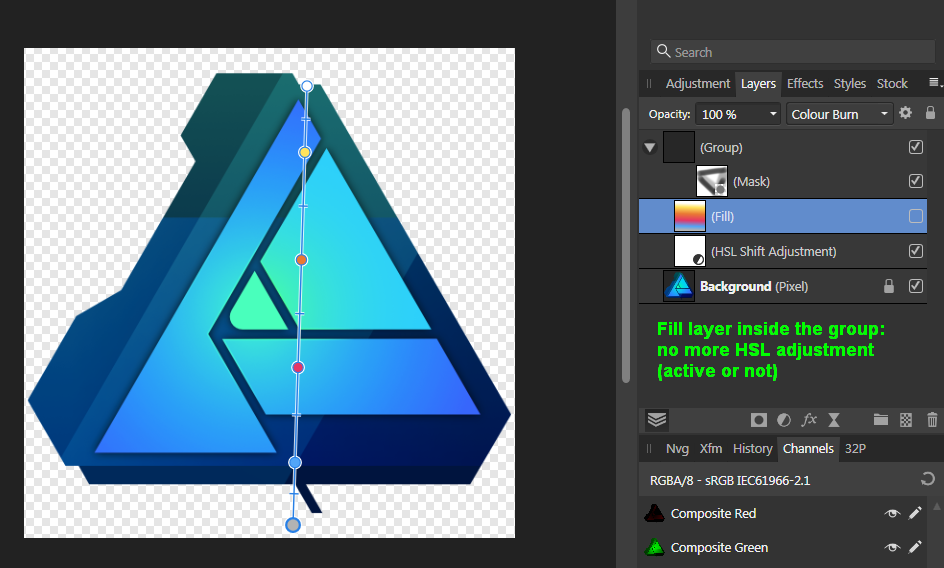944x568 pixels.
Task: Click the orange gradient colour stop
Action: point(301,260)
